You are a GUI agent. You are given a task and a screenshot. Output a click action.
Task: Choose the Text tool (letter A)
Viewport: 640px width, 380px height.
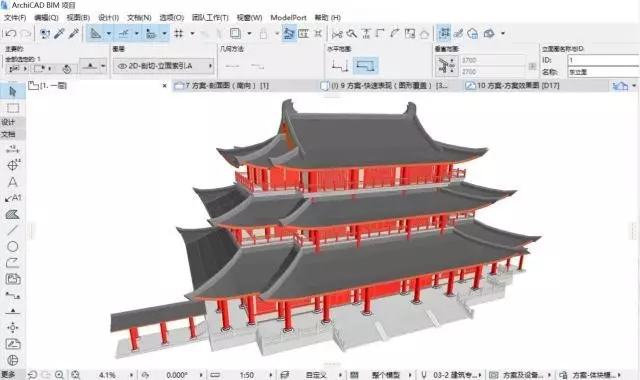tap(13, 182)
